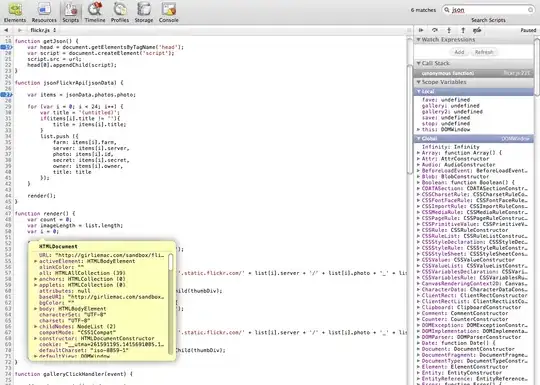Viewport: 540px width, 385px height.
Task: Click the step over debugger icon
Action: pos(435,30)
